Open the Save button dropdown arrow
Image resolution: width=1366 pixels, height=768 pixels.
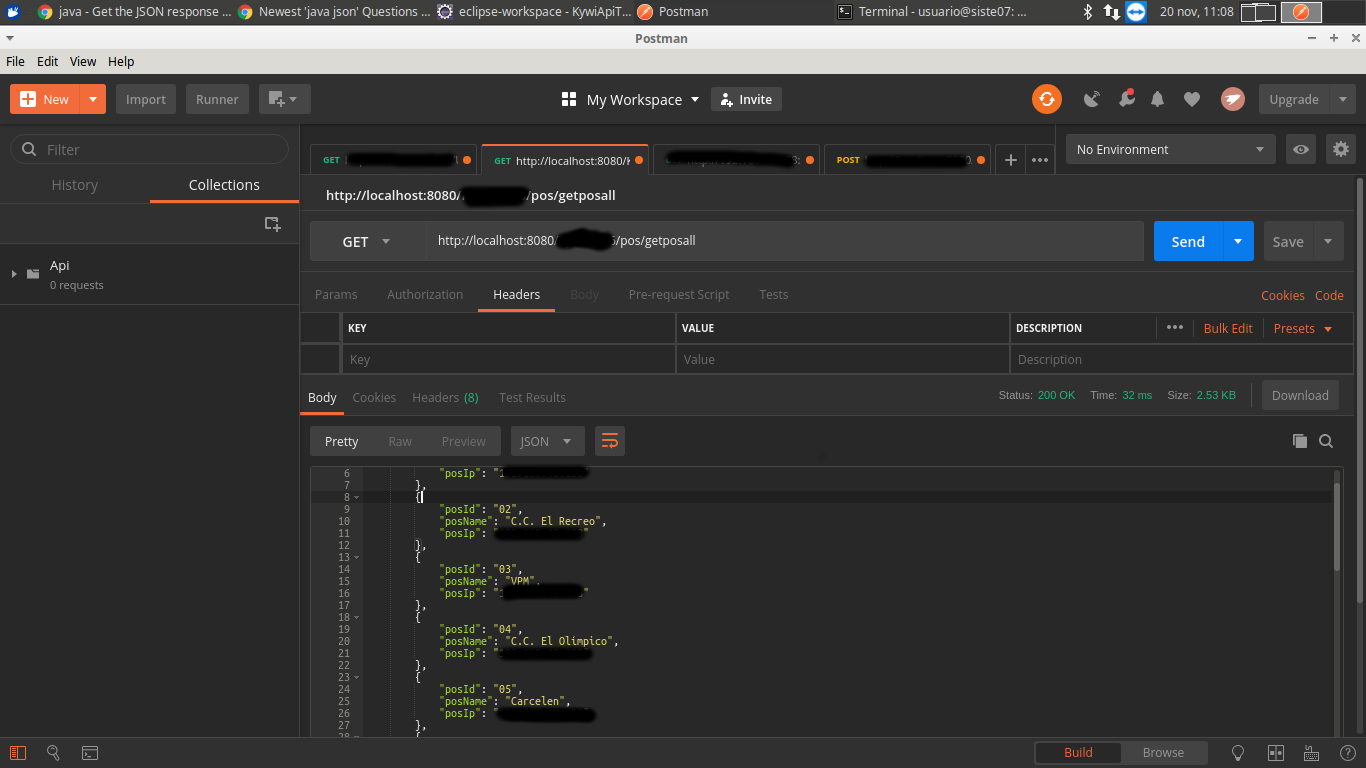(x=1328, y=241)
